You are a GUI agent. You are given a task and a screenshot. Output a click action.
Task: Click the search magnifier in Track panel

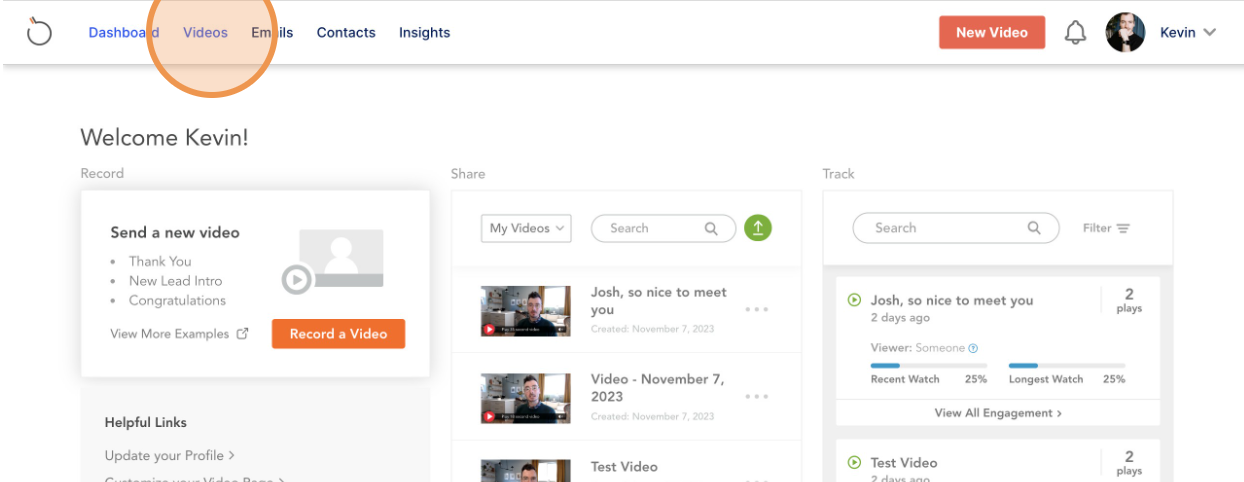coord(1034,228)
